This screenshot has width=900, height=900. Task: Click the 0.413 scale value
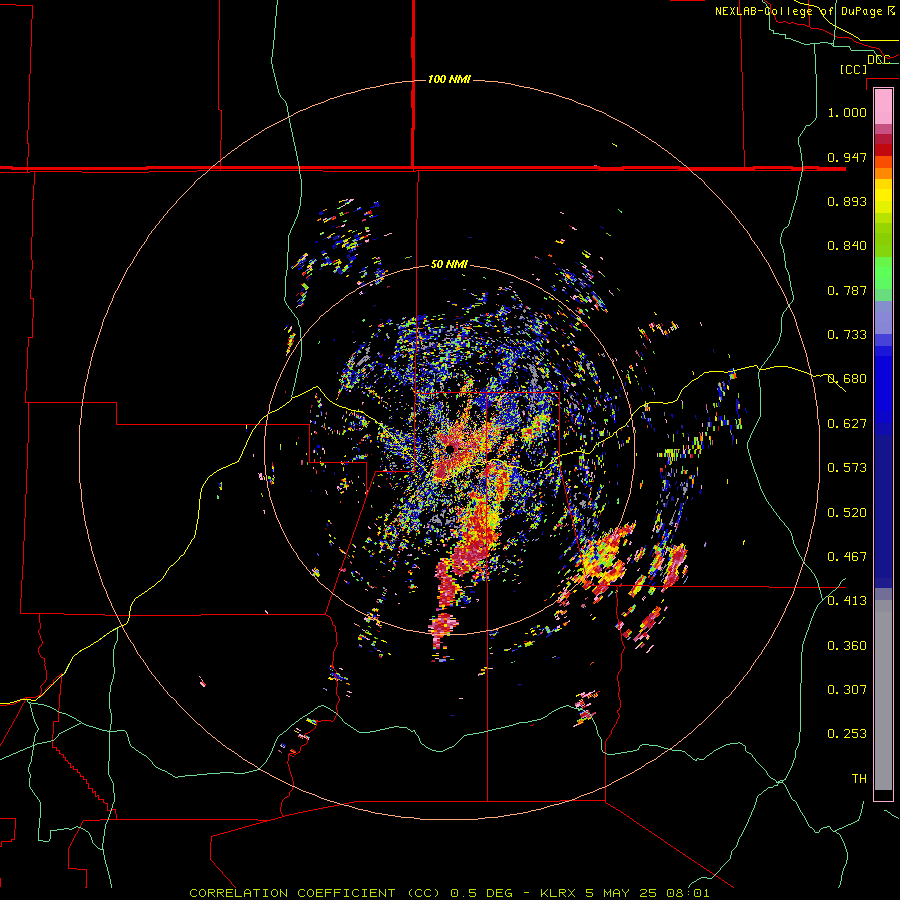click(x=847, y=601)
